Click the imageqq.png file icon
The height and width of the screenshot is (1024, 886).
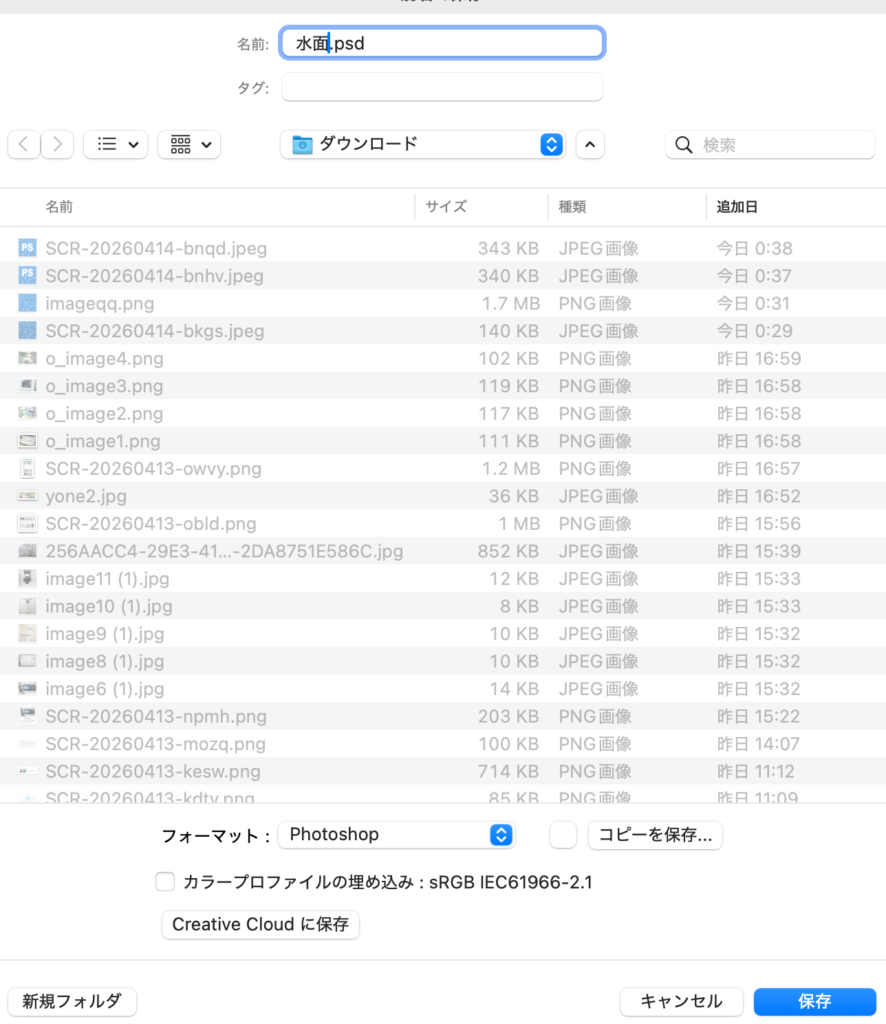(x=28, y=303)
